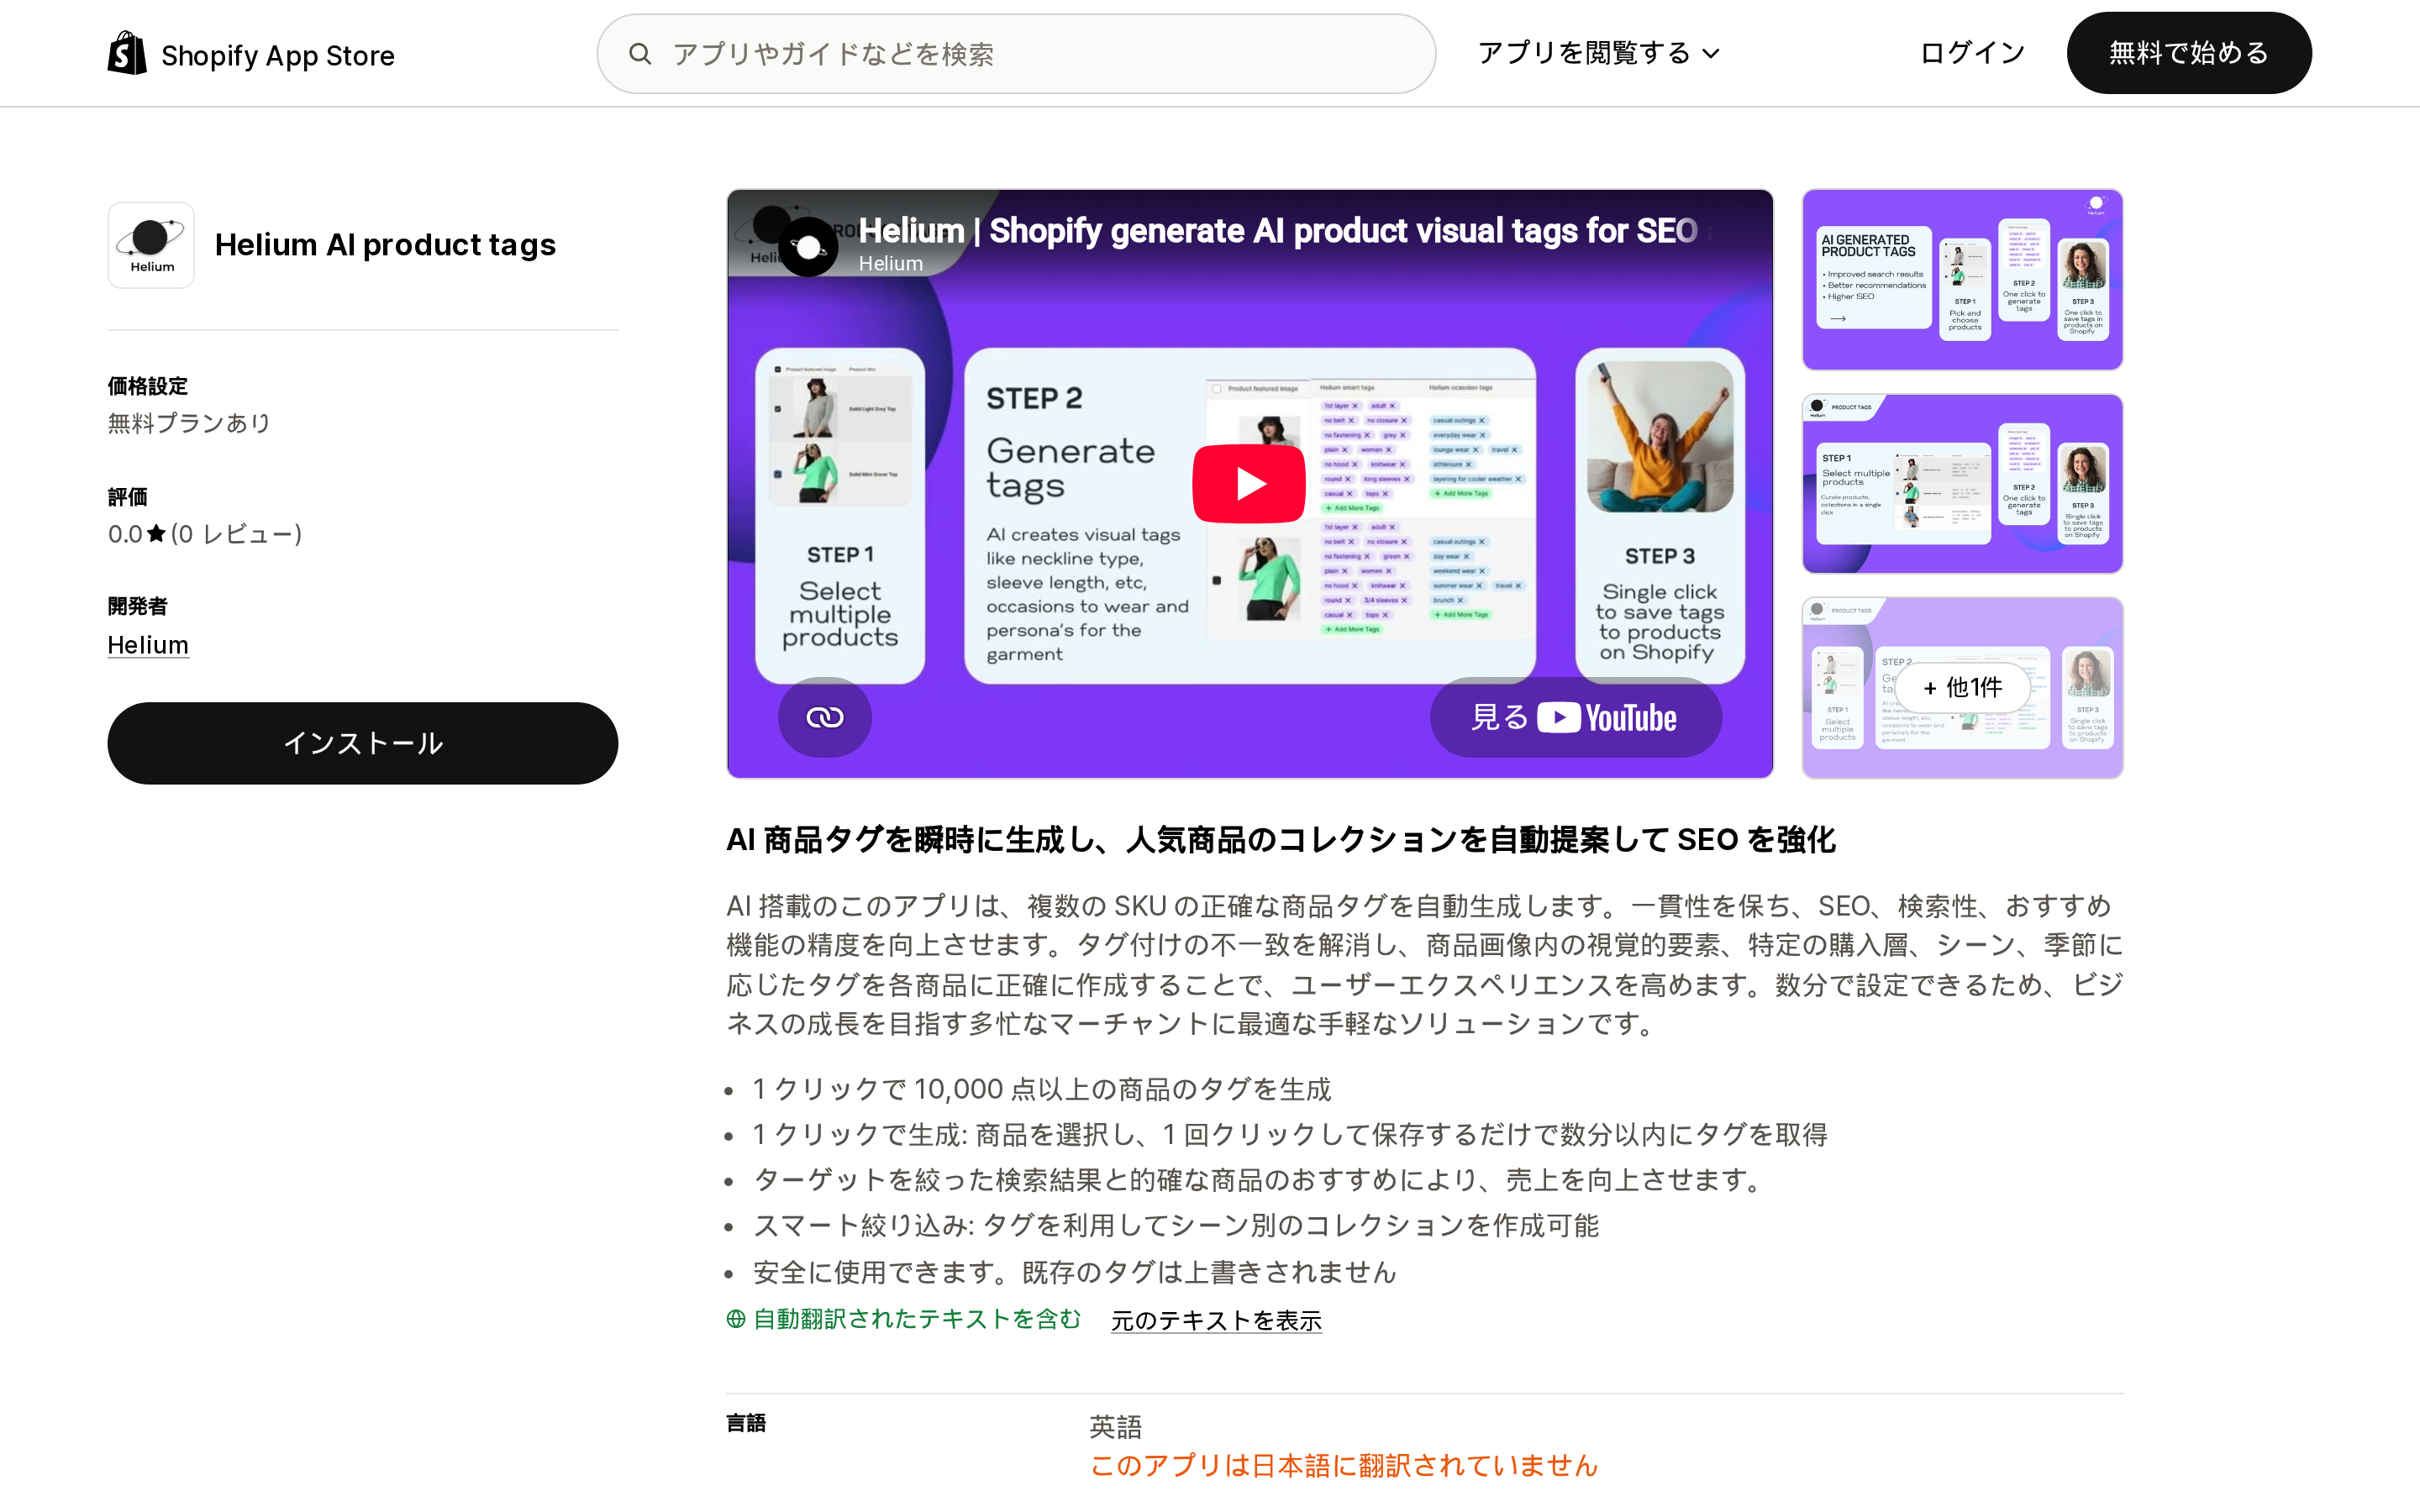Focus the app search input field
Image resolution: width=2420 pixels, height=1512 pixels.
(x=1016, y=54)
